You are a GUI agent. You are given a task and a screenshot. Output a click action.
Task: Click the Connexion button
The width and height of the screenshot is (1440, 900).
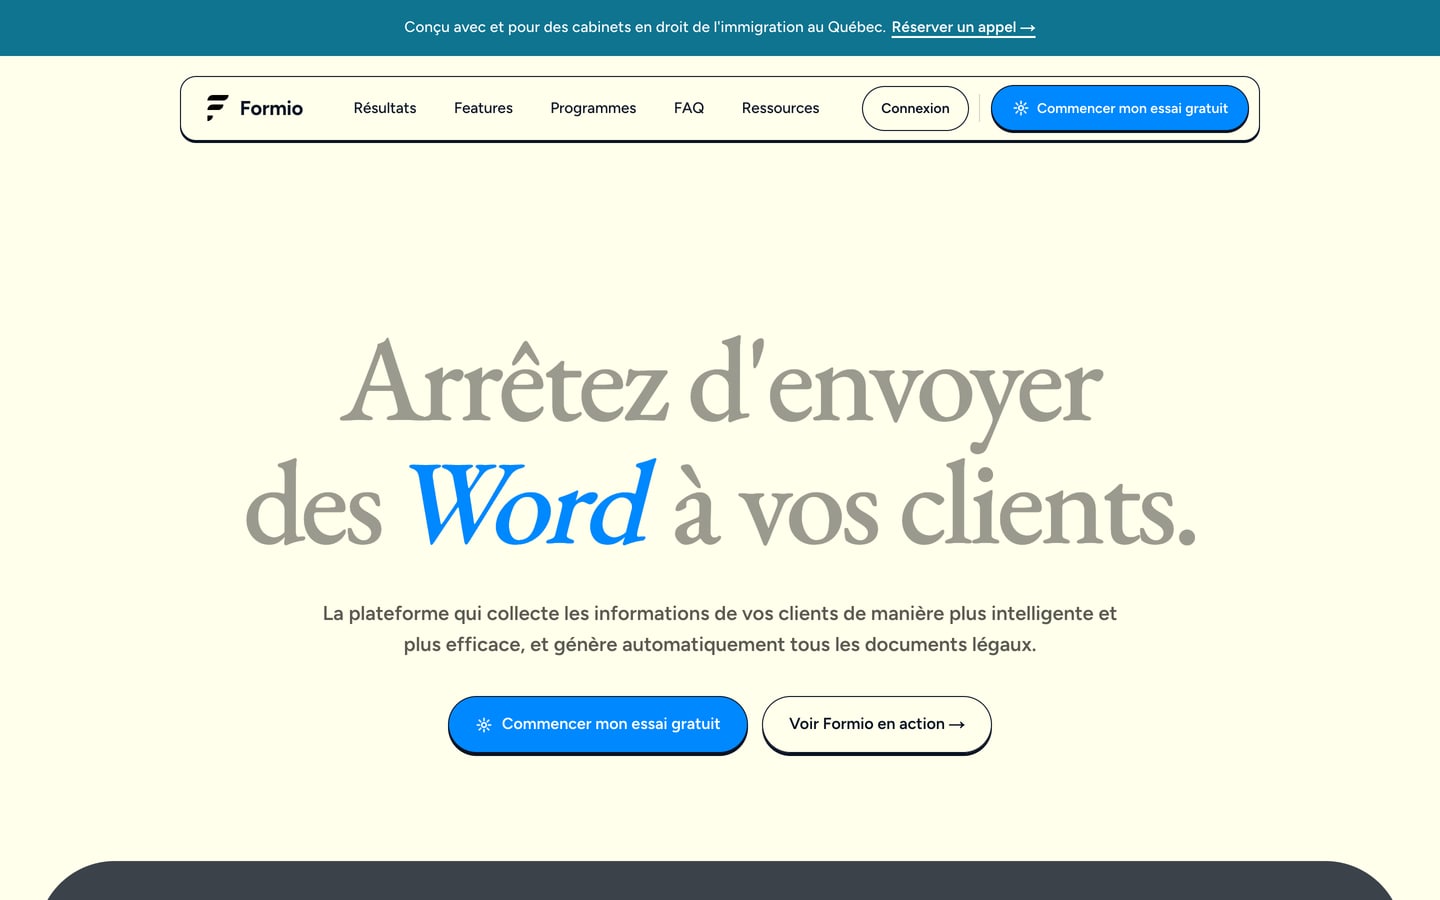(x=915, y=108)
